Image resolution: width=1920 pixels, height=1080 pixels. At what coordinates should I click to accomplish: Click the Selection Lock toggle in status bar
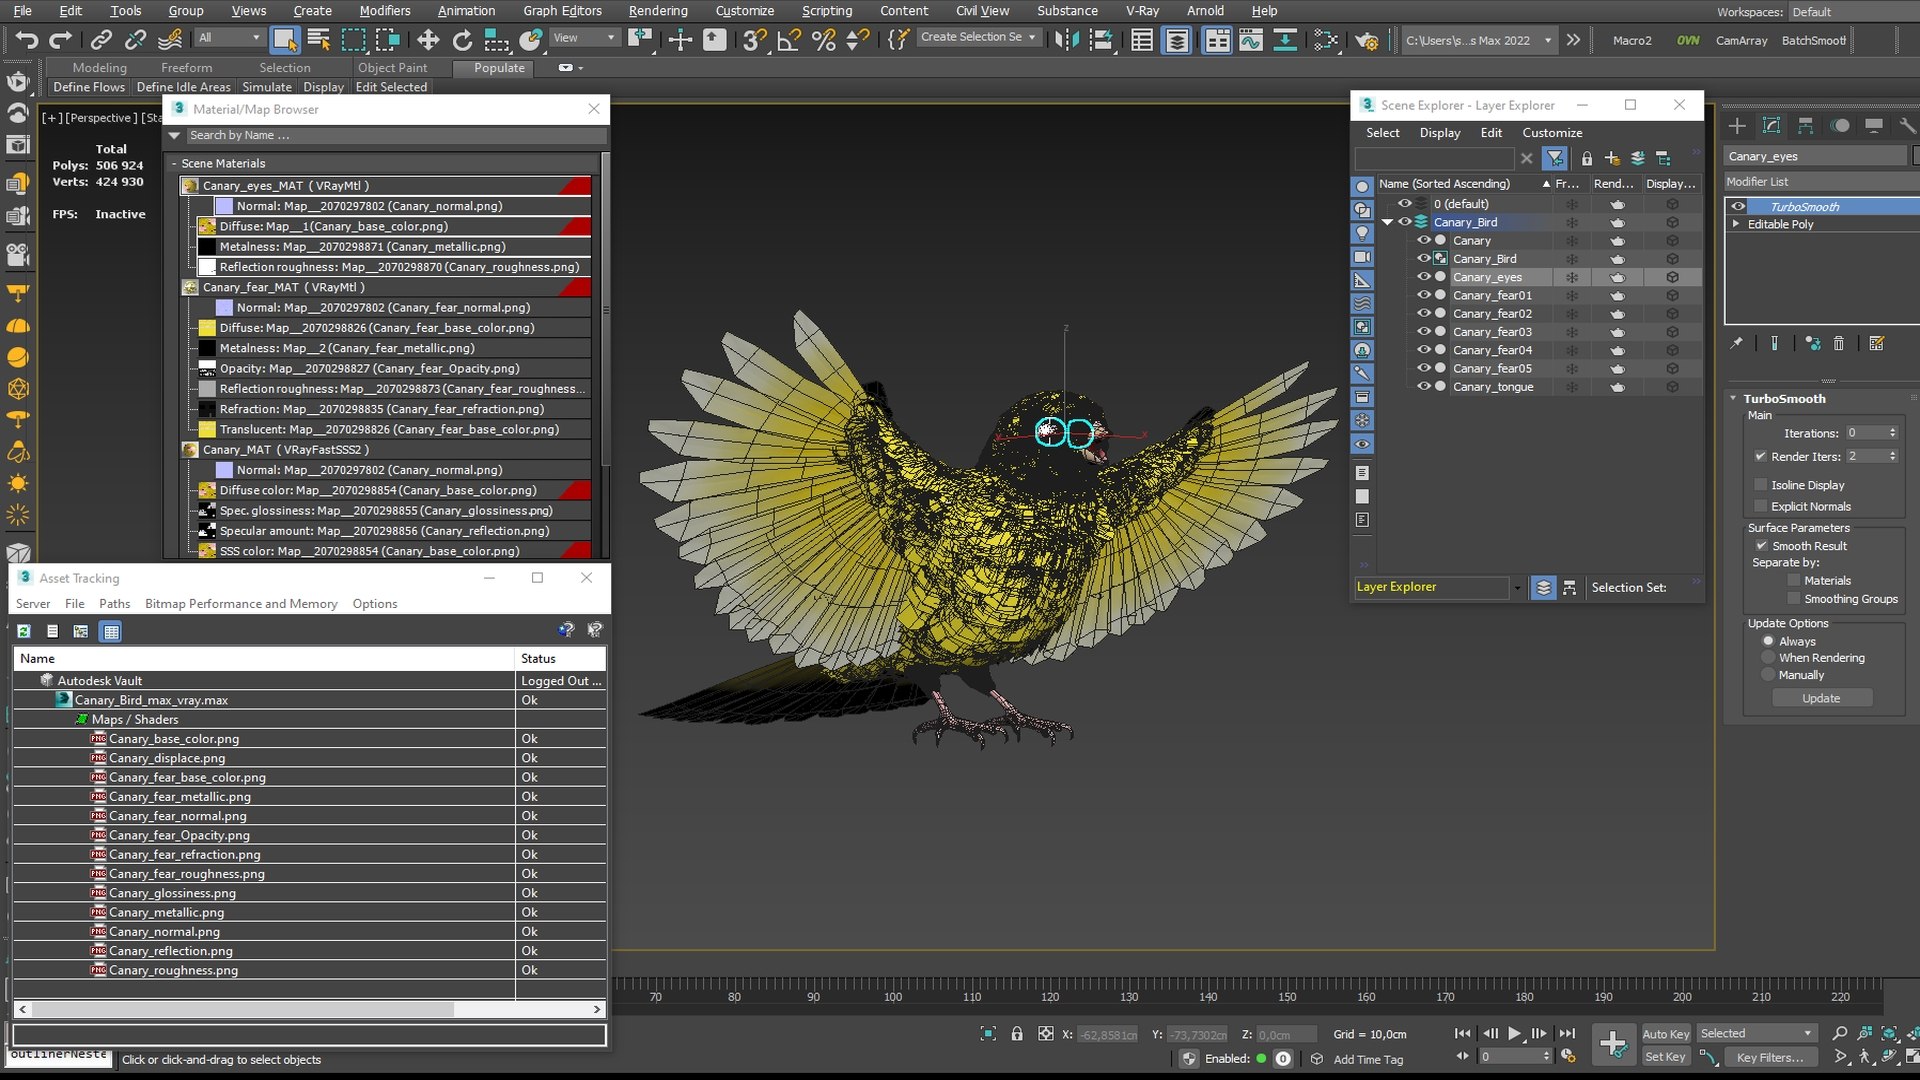pyautogui.click(x=1017, y=1034)
